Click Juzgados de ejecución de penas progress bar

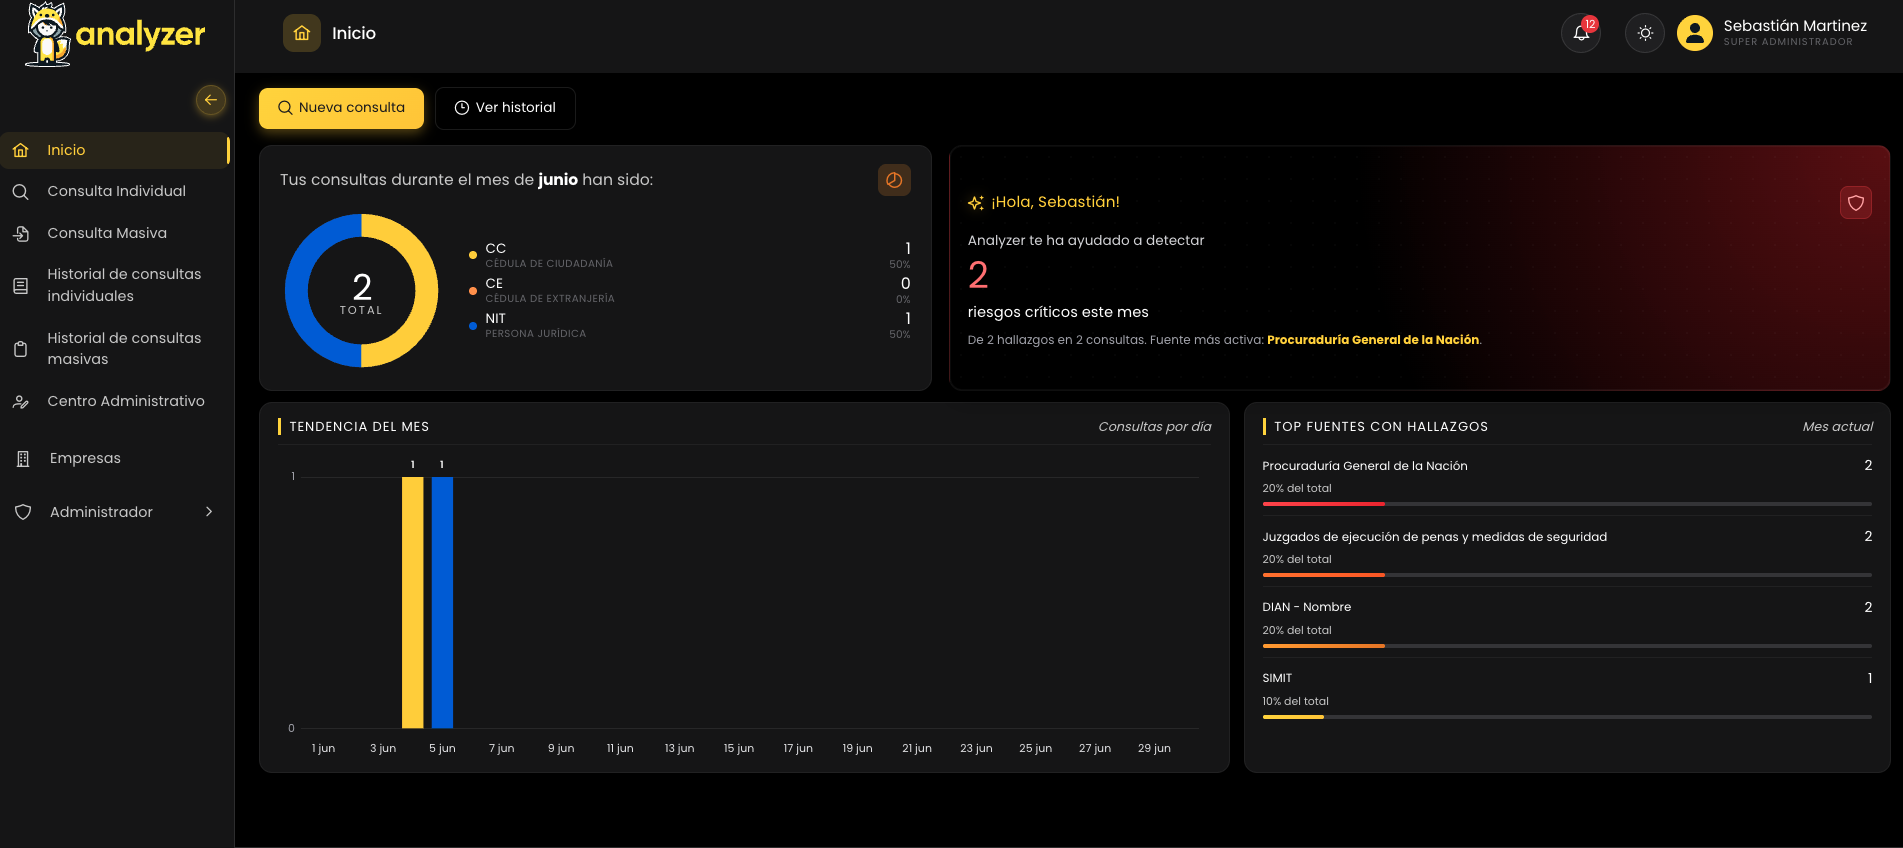[1567, 575]
